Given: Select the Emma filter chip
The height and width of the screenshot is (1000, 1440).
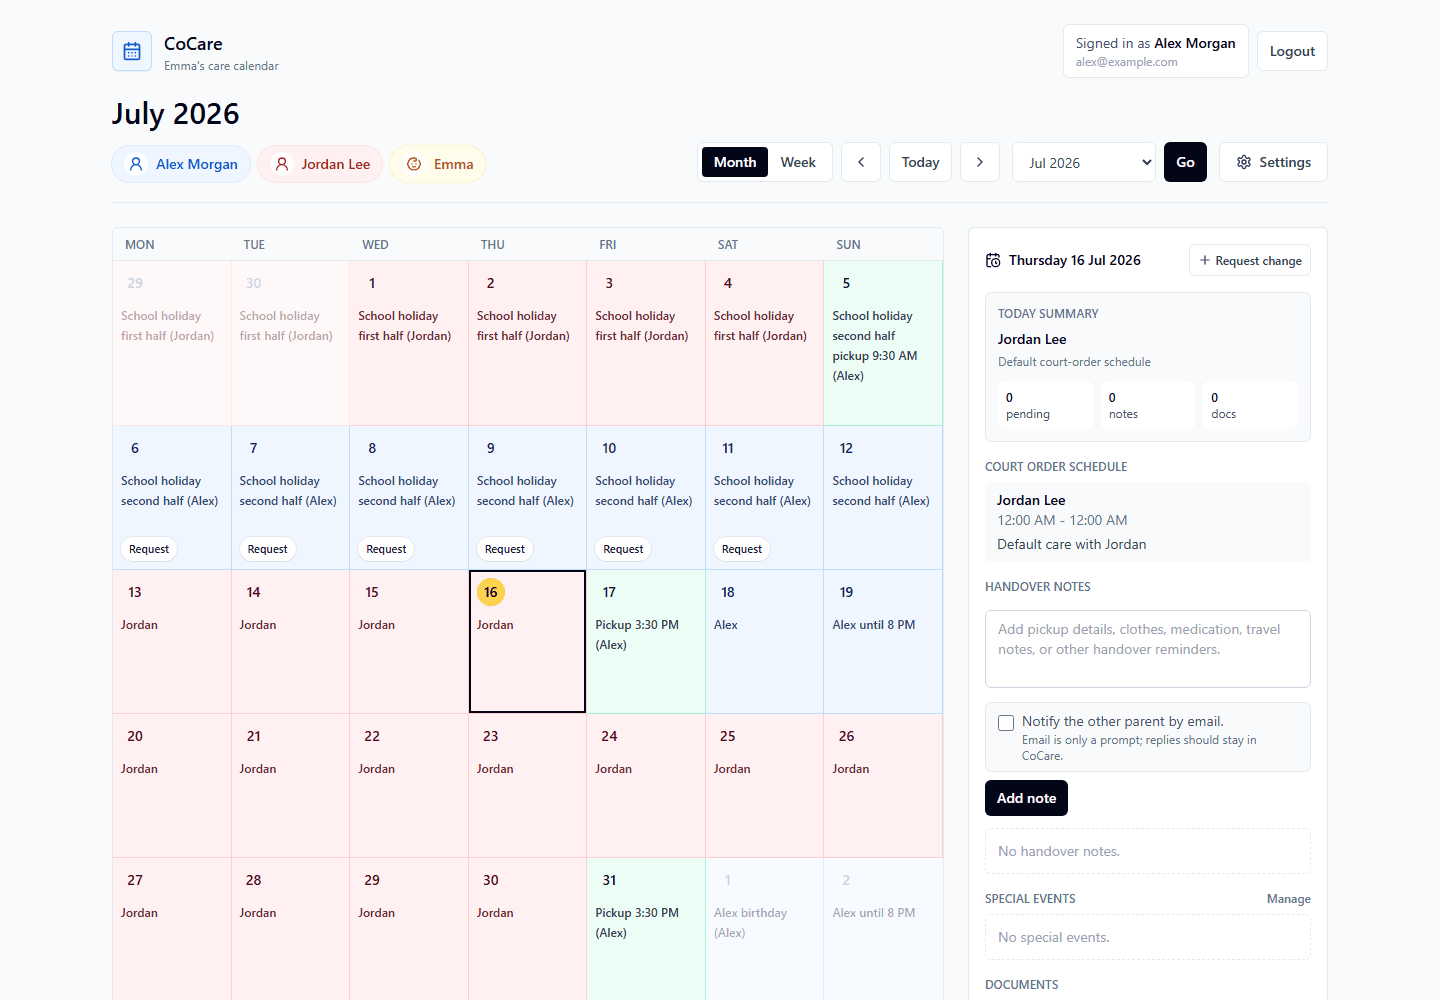Looking at the screenshot, I should point(438,164).
